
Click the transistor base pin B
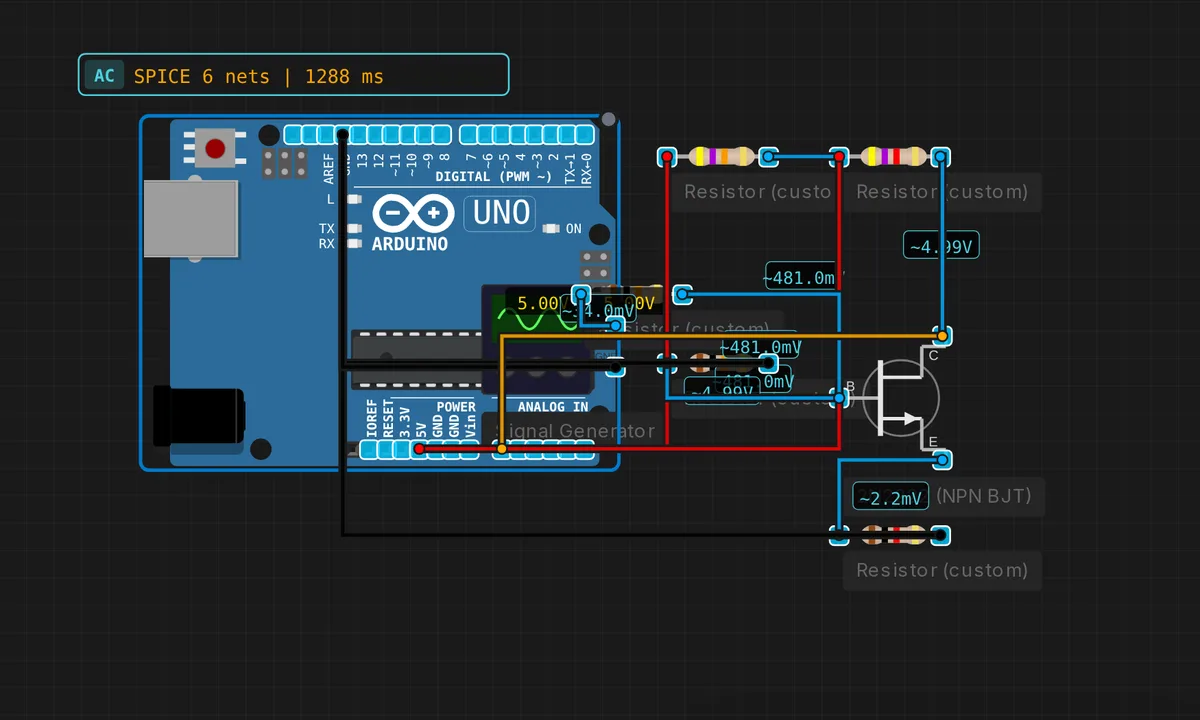(840, 397)
